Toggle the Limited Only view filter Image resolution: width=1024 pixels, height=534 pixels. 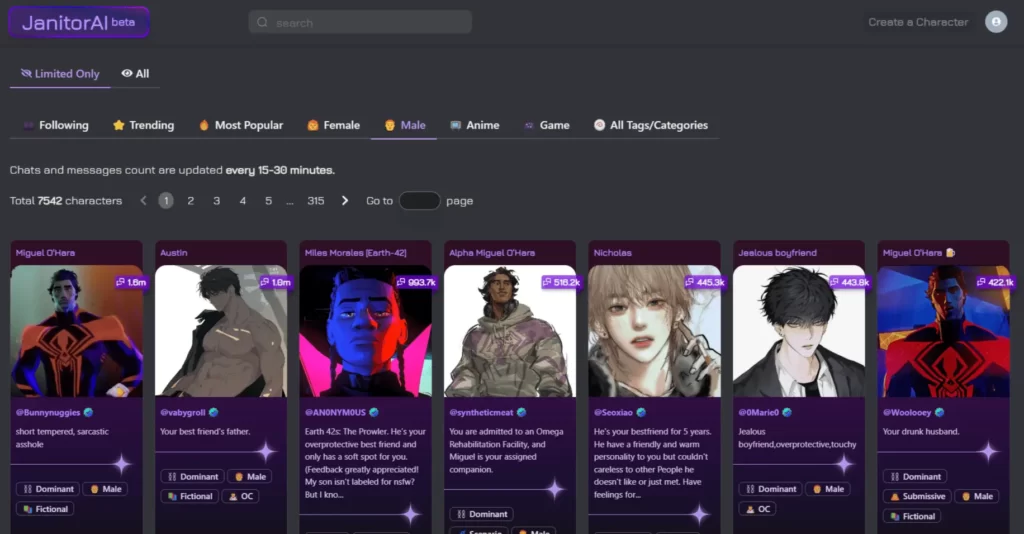click(60, 74)
